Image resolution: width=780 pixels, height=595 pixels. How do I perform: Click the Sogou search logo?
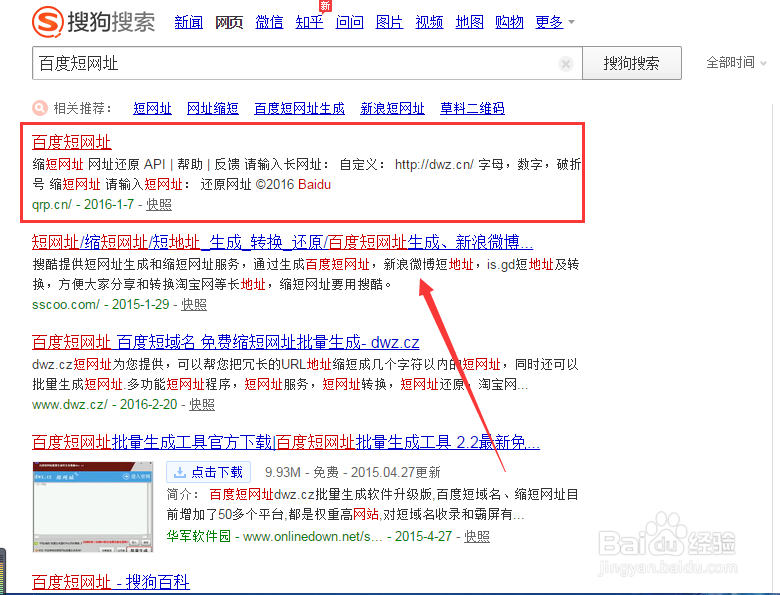(x=93, y=22)
